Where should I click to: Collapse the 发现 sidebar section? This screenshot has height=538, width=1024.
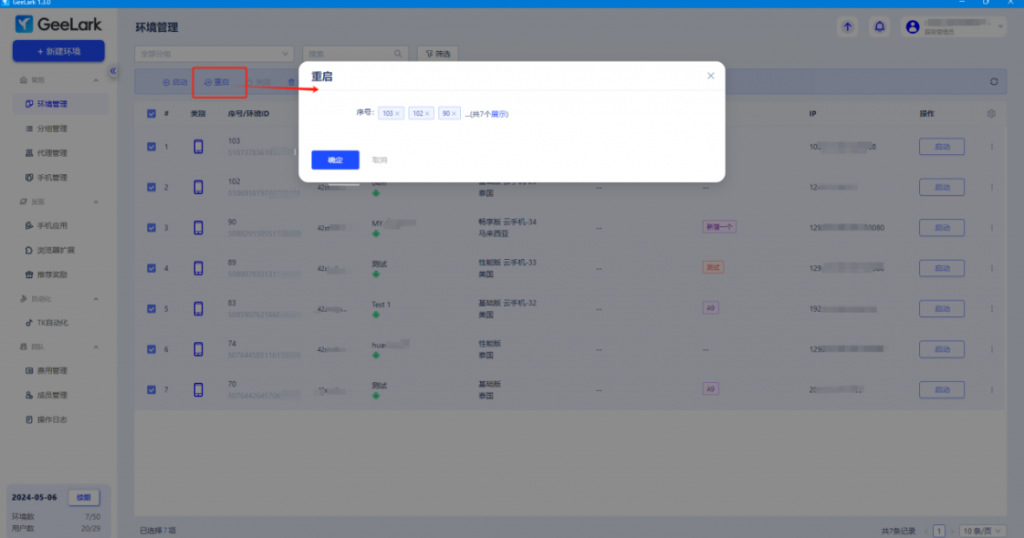pos(96,202)
